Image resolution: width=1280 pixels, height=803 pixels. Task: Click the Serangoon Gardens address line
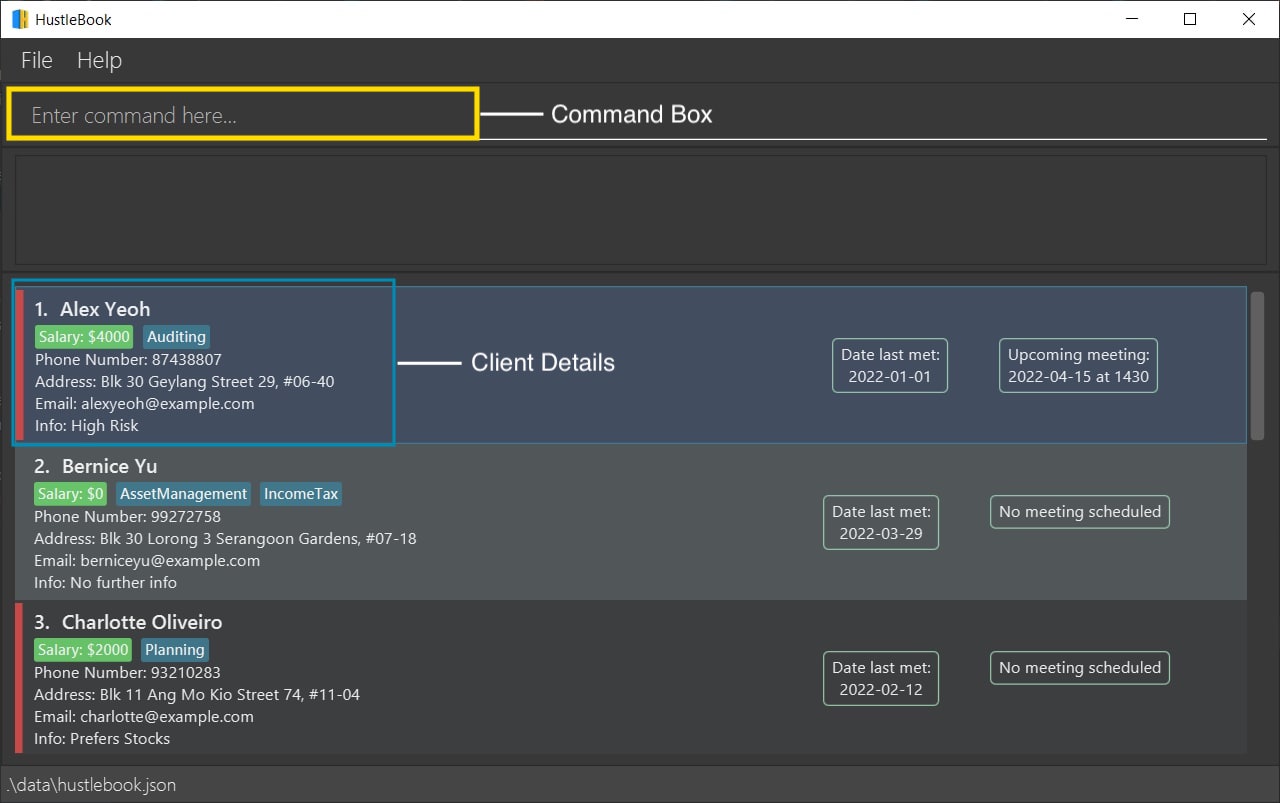click(x=225, y=539)
